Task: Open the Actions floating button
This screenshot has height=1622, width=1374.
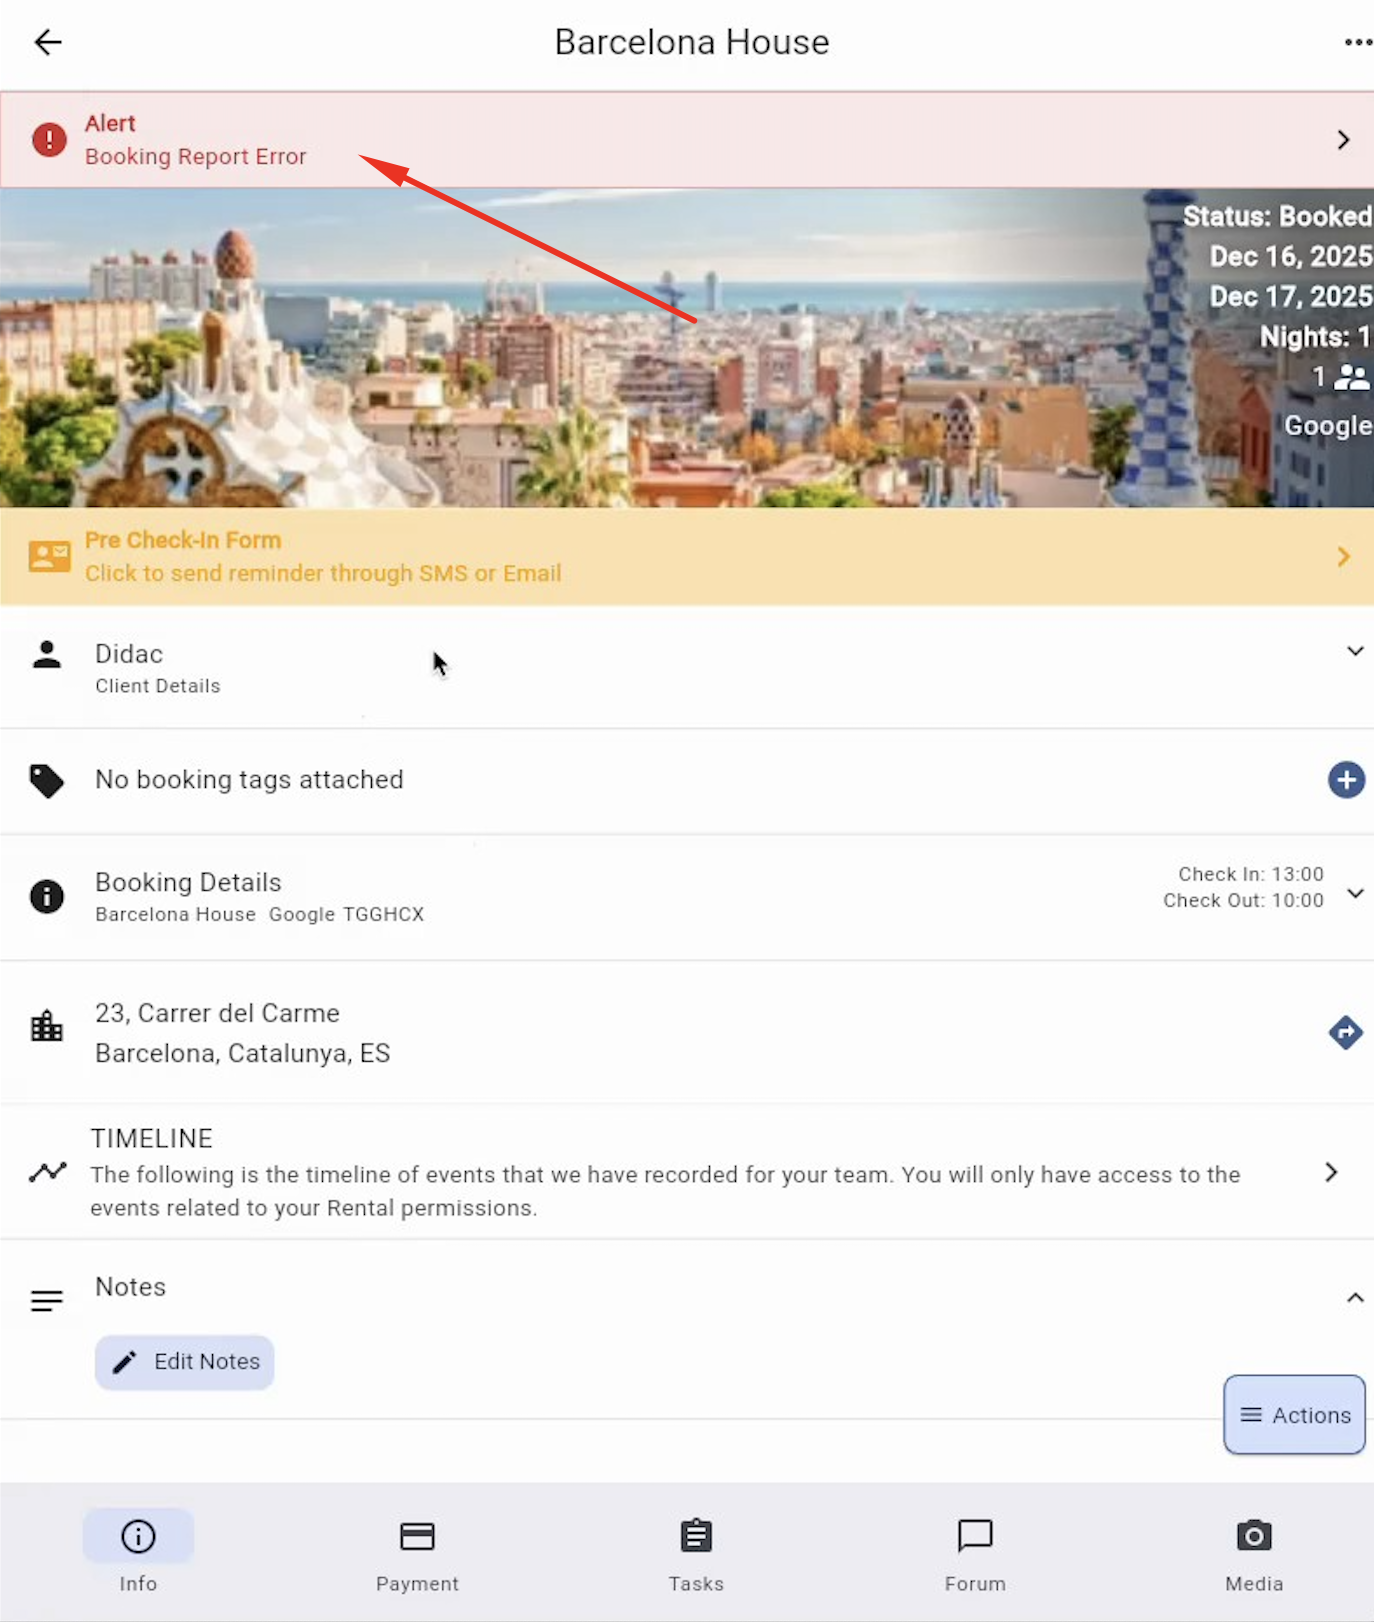Action: (1294, 1415)
